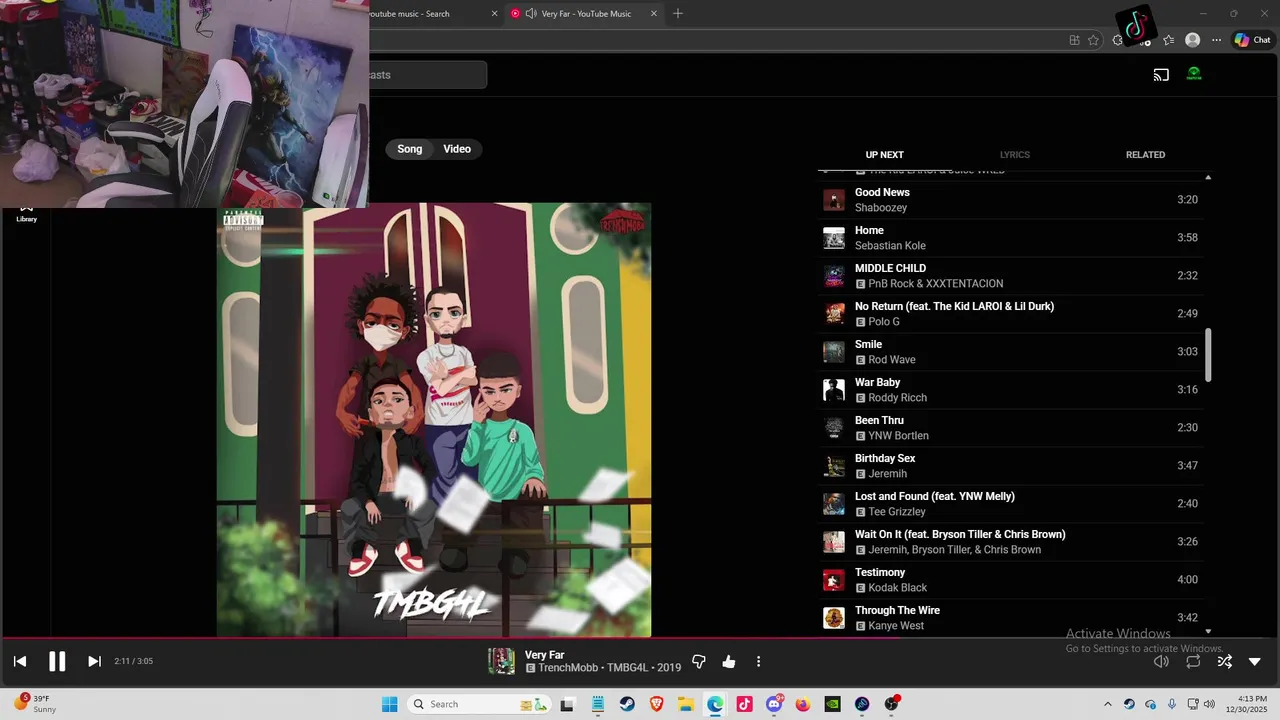
Task: Switch to the Video view
Action: point(457,149)
